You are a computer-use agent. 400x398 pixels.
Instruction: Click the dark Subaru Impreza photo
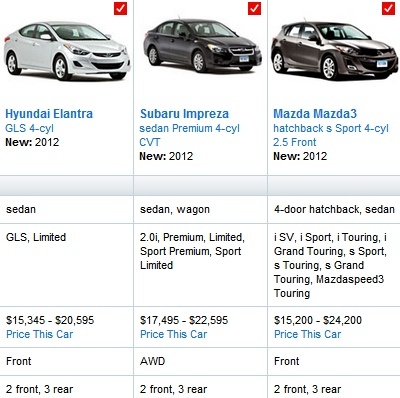pyautogui.click(x=201, y=45)
